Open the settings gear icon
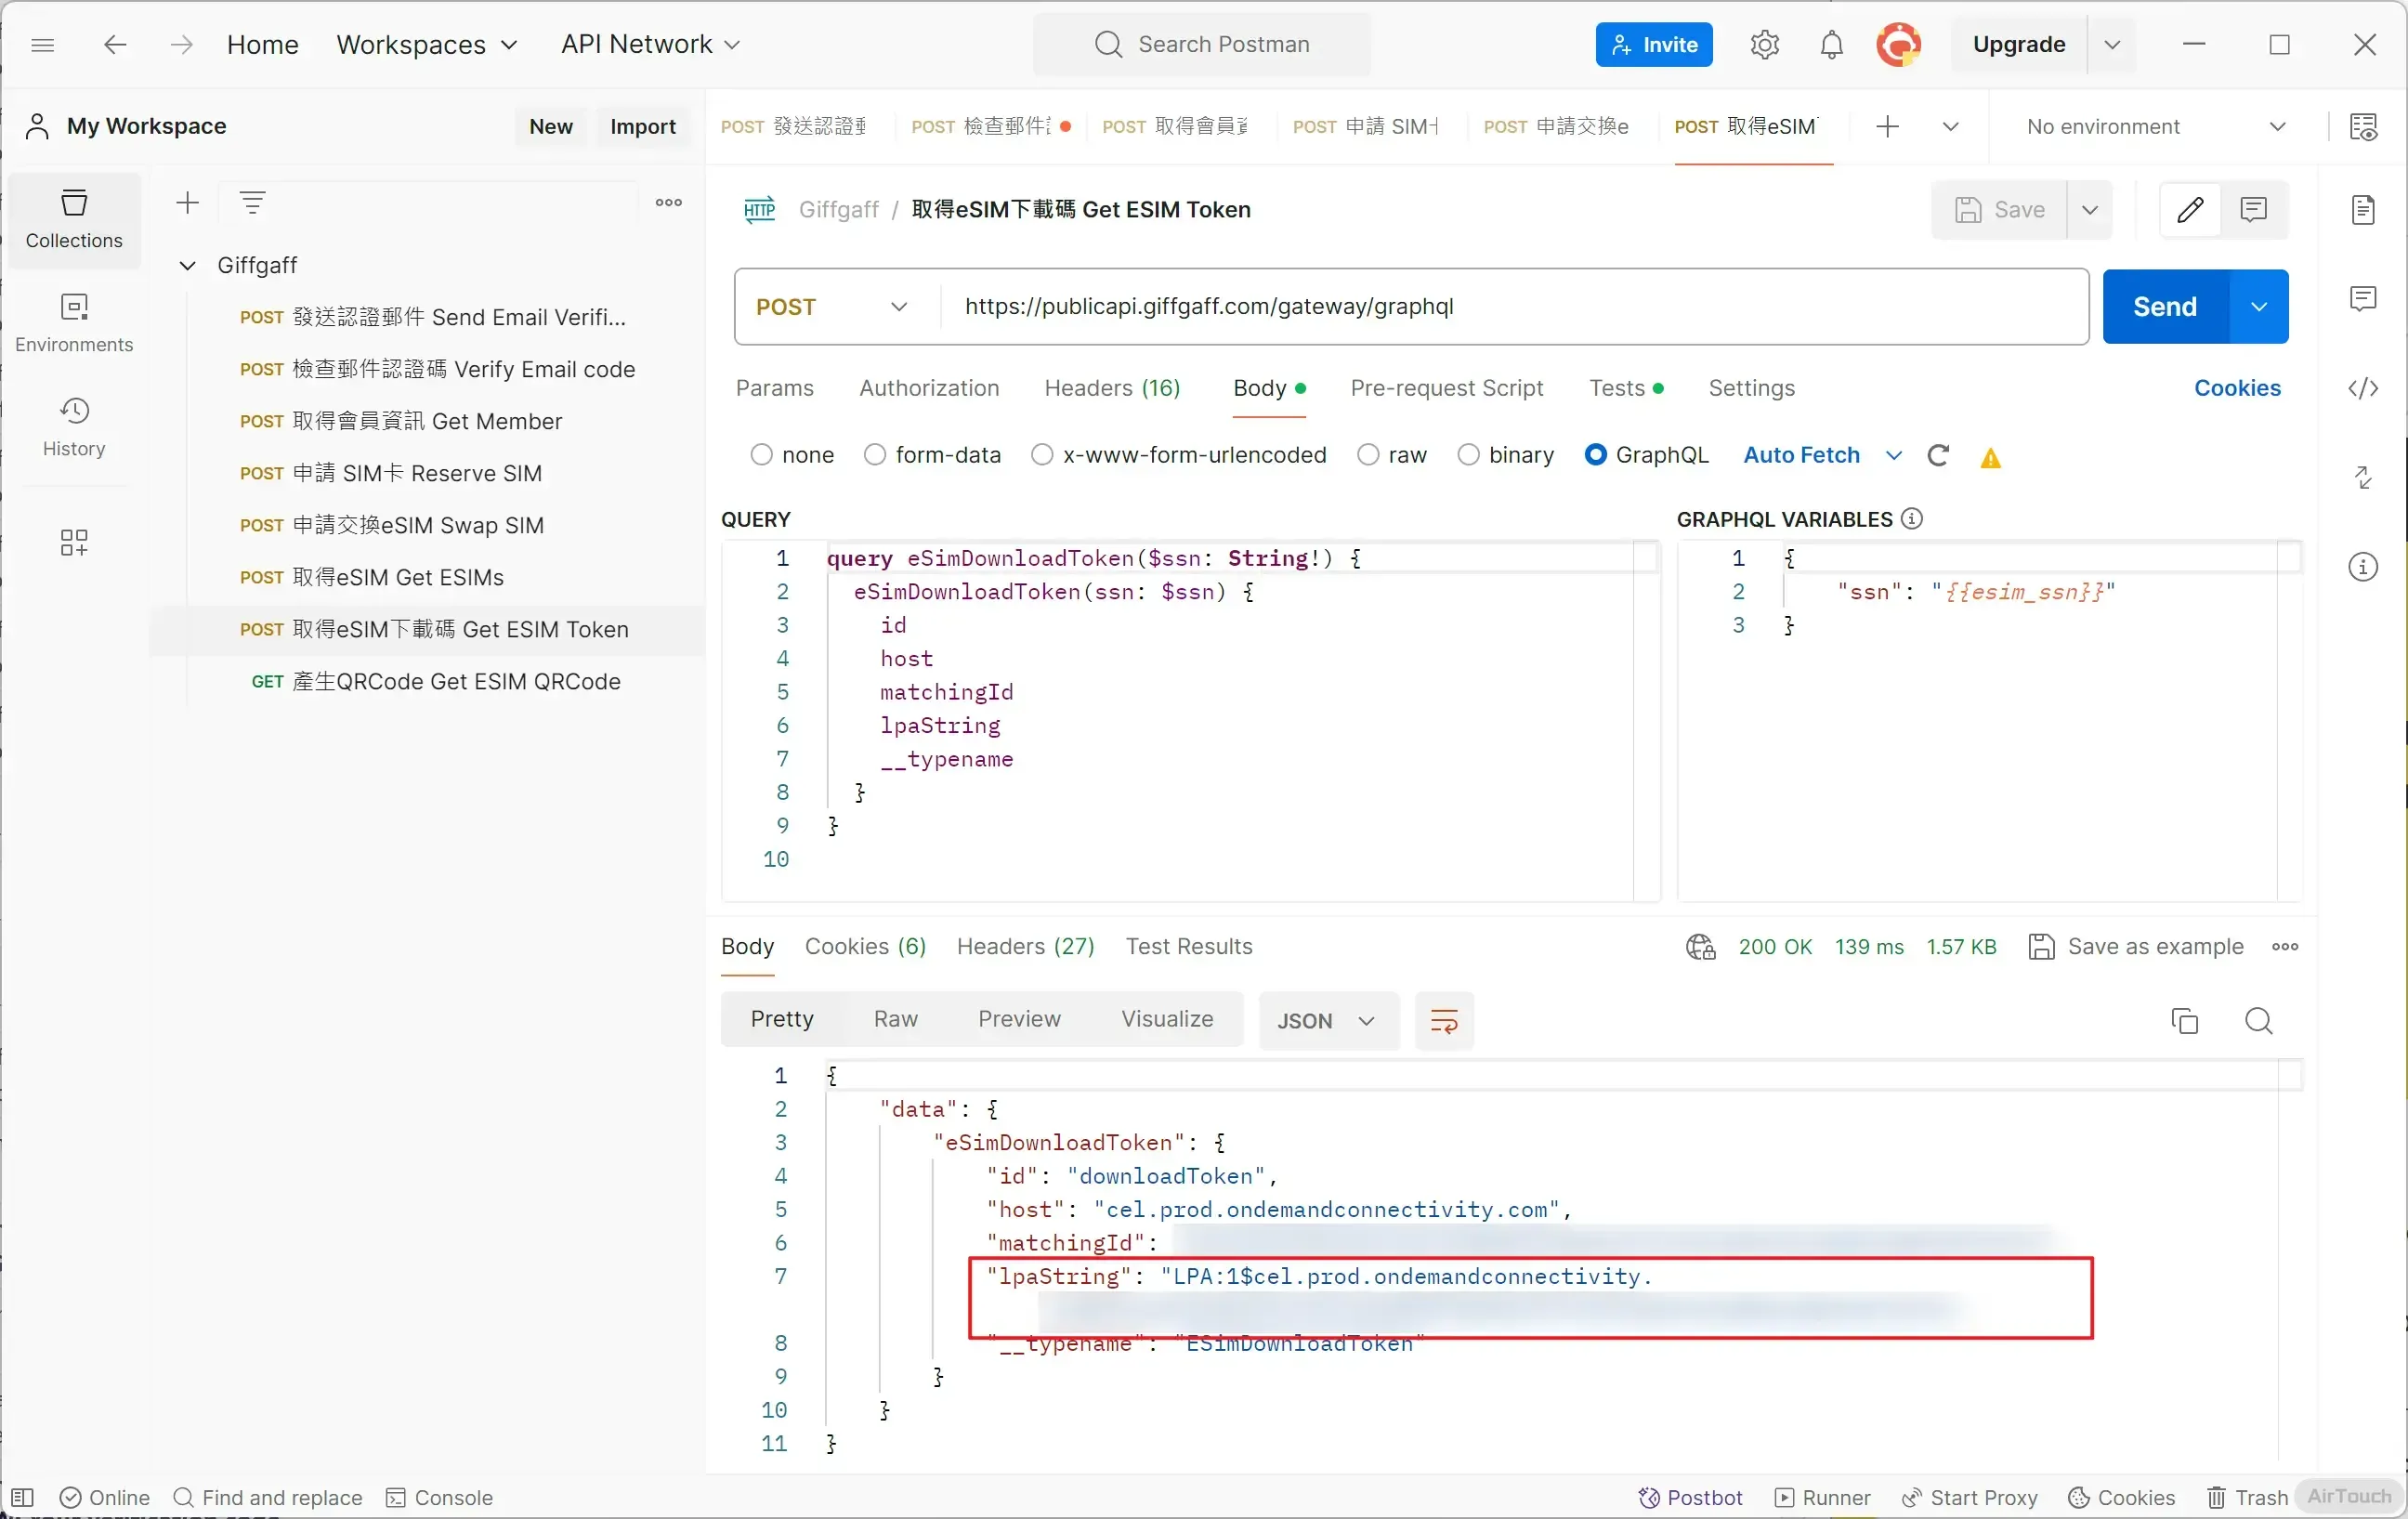The height and width of the screenshot is (1519, 2408). (x=1764, y=45)
